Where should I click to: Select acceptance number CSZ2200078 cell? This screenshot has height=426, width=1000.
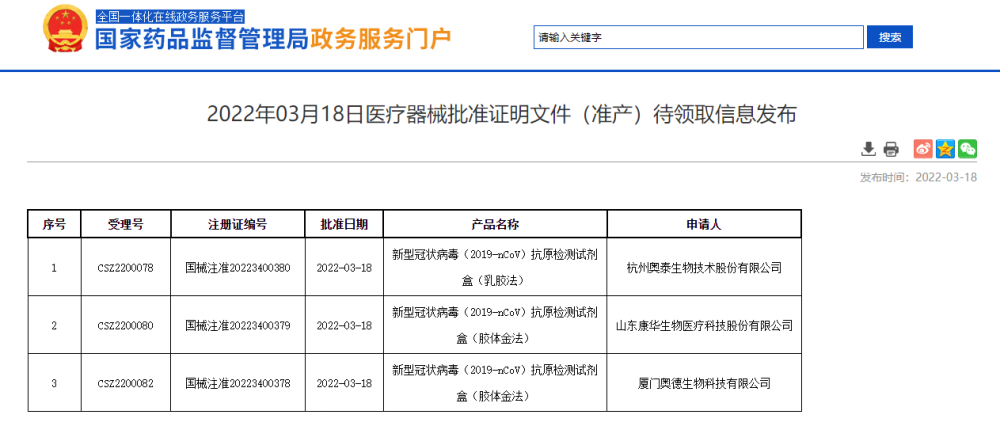point(126,268)
